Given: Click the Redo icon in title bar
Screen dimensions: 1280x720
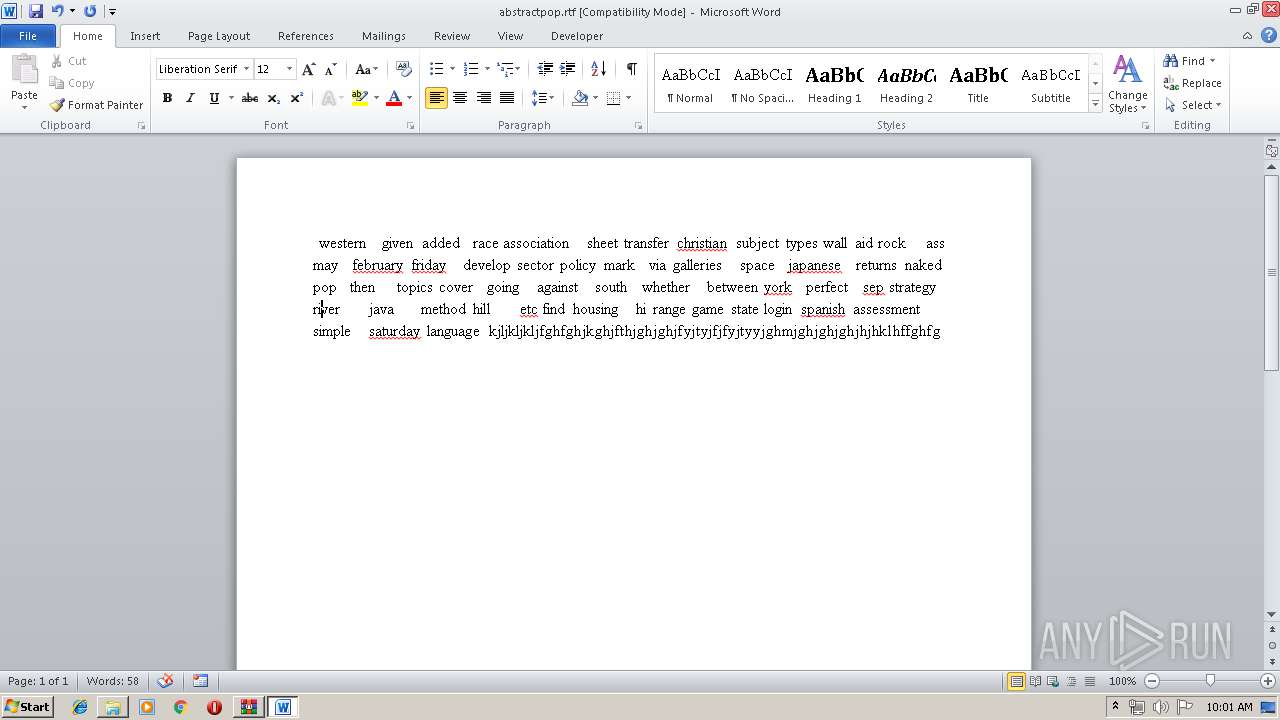Looking at the screenshot, I should [x=90, y=11].
